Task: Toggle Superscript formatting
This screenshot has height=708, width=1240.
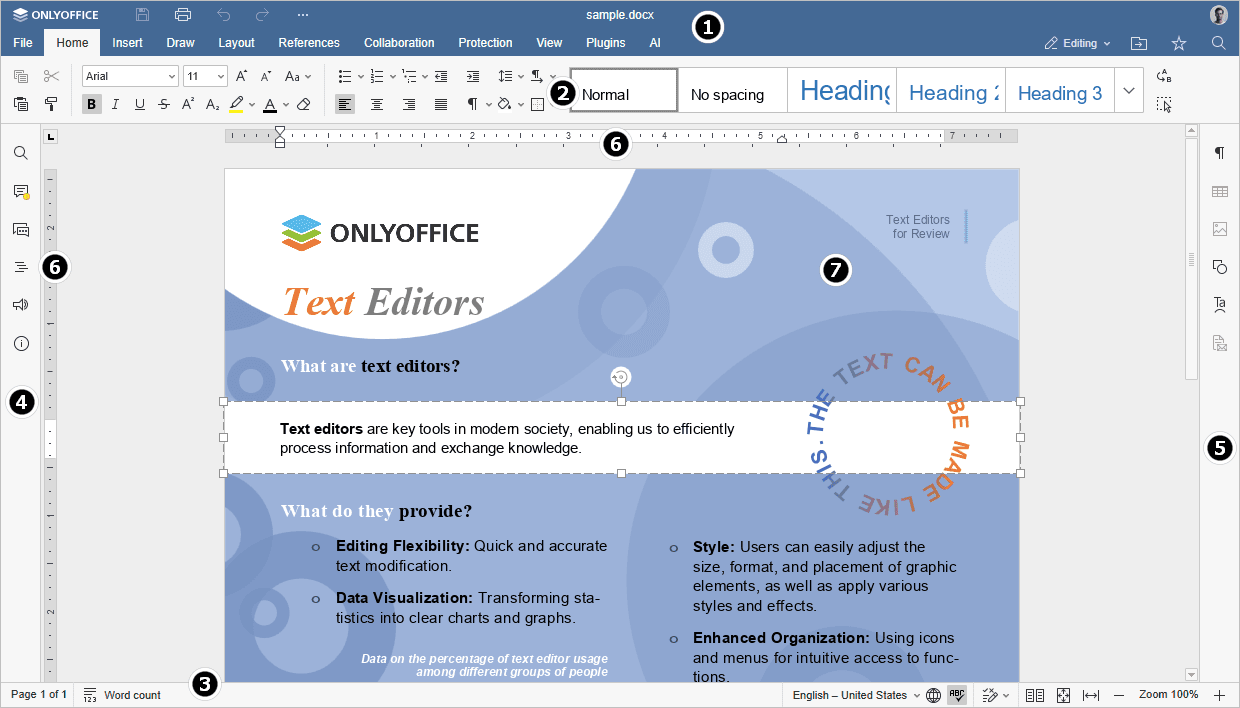Action: 188,104
